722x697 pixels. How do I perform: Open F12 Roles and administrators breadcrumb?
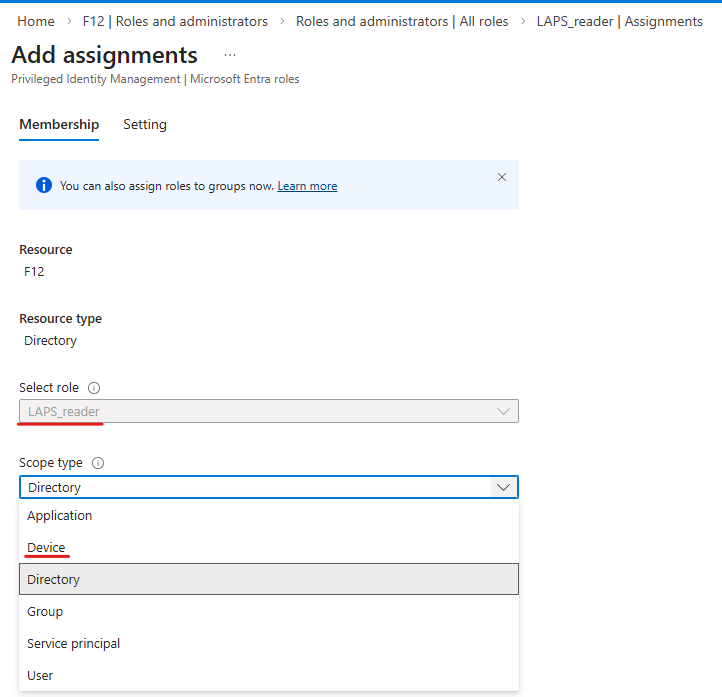point(175,21)
